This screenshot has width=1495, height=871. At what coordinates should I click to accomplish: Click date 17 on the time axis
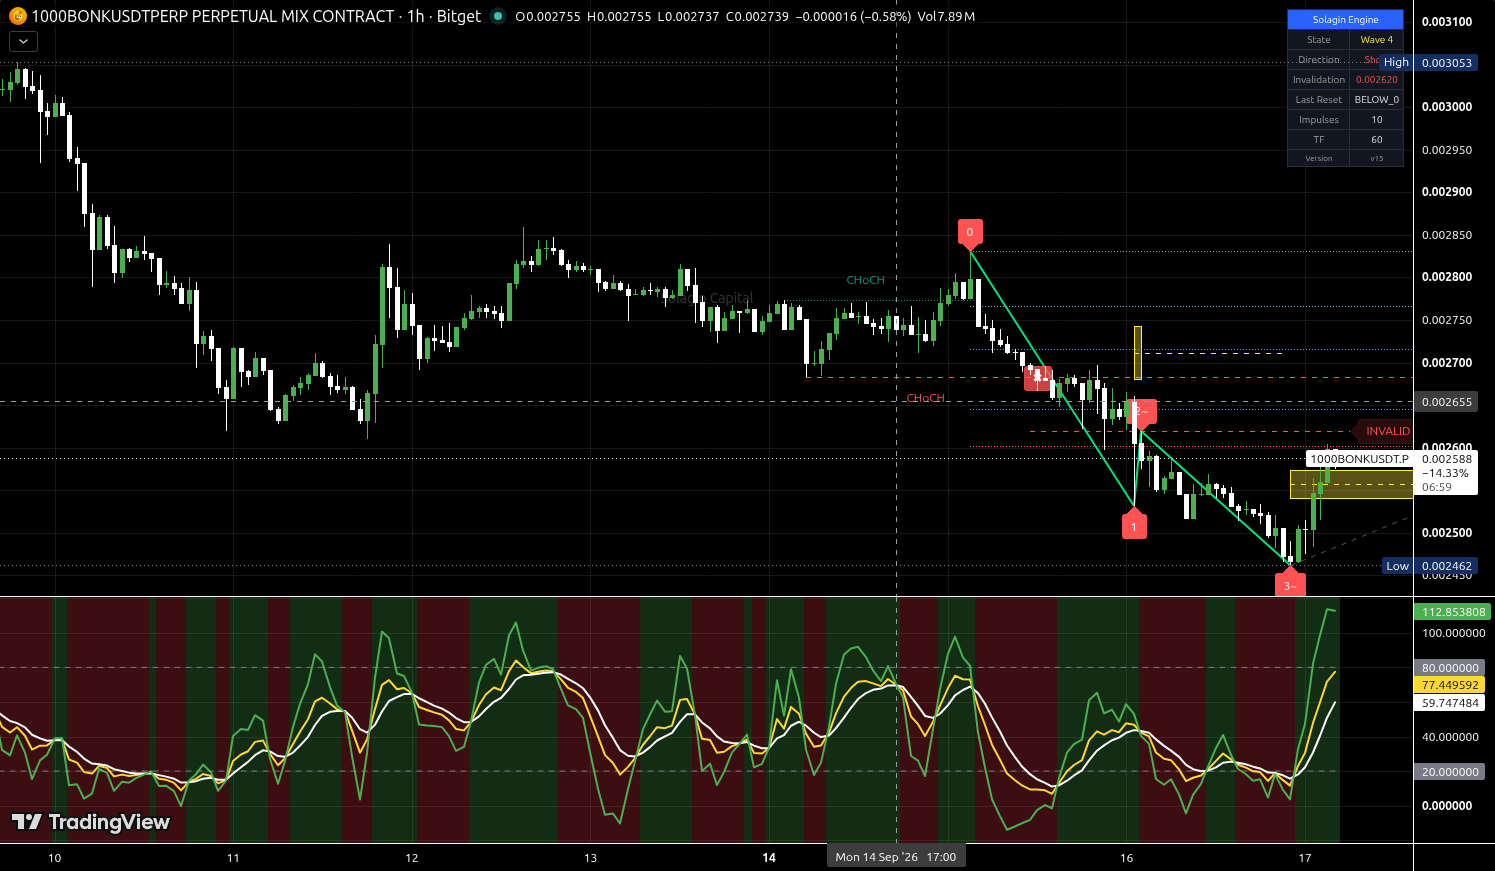(x=1305, y=858)
